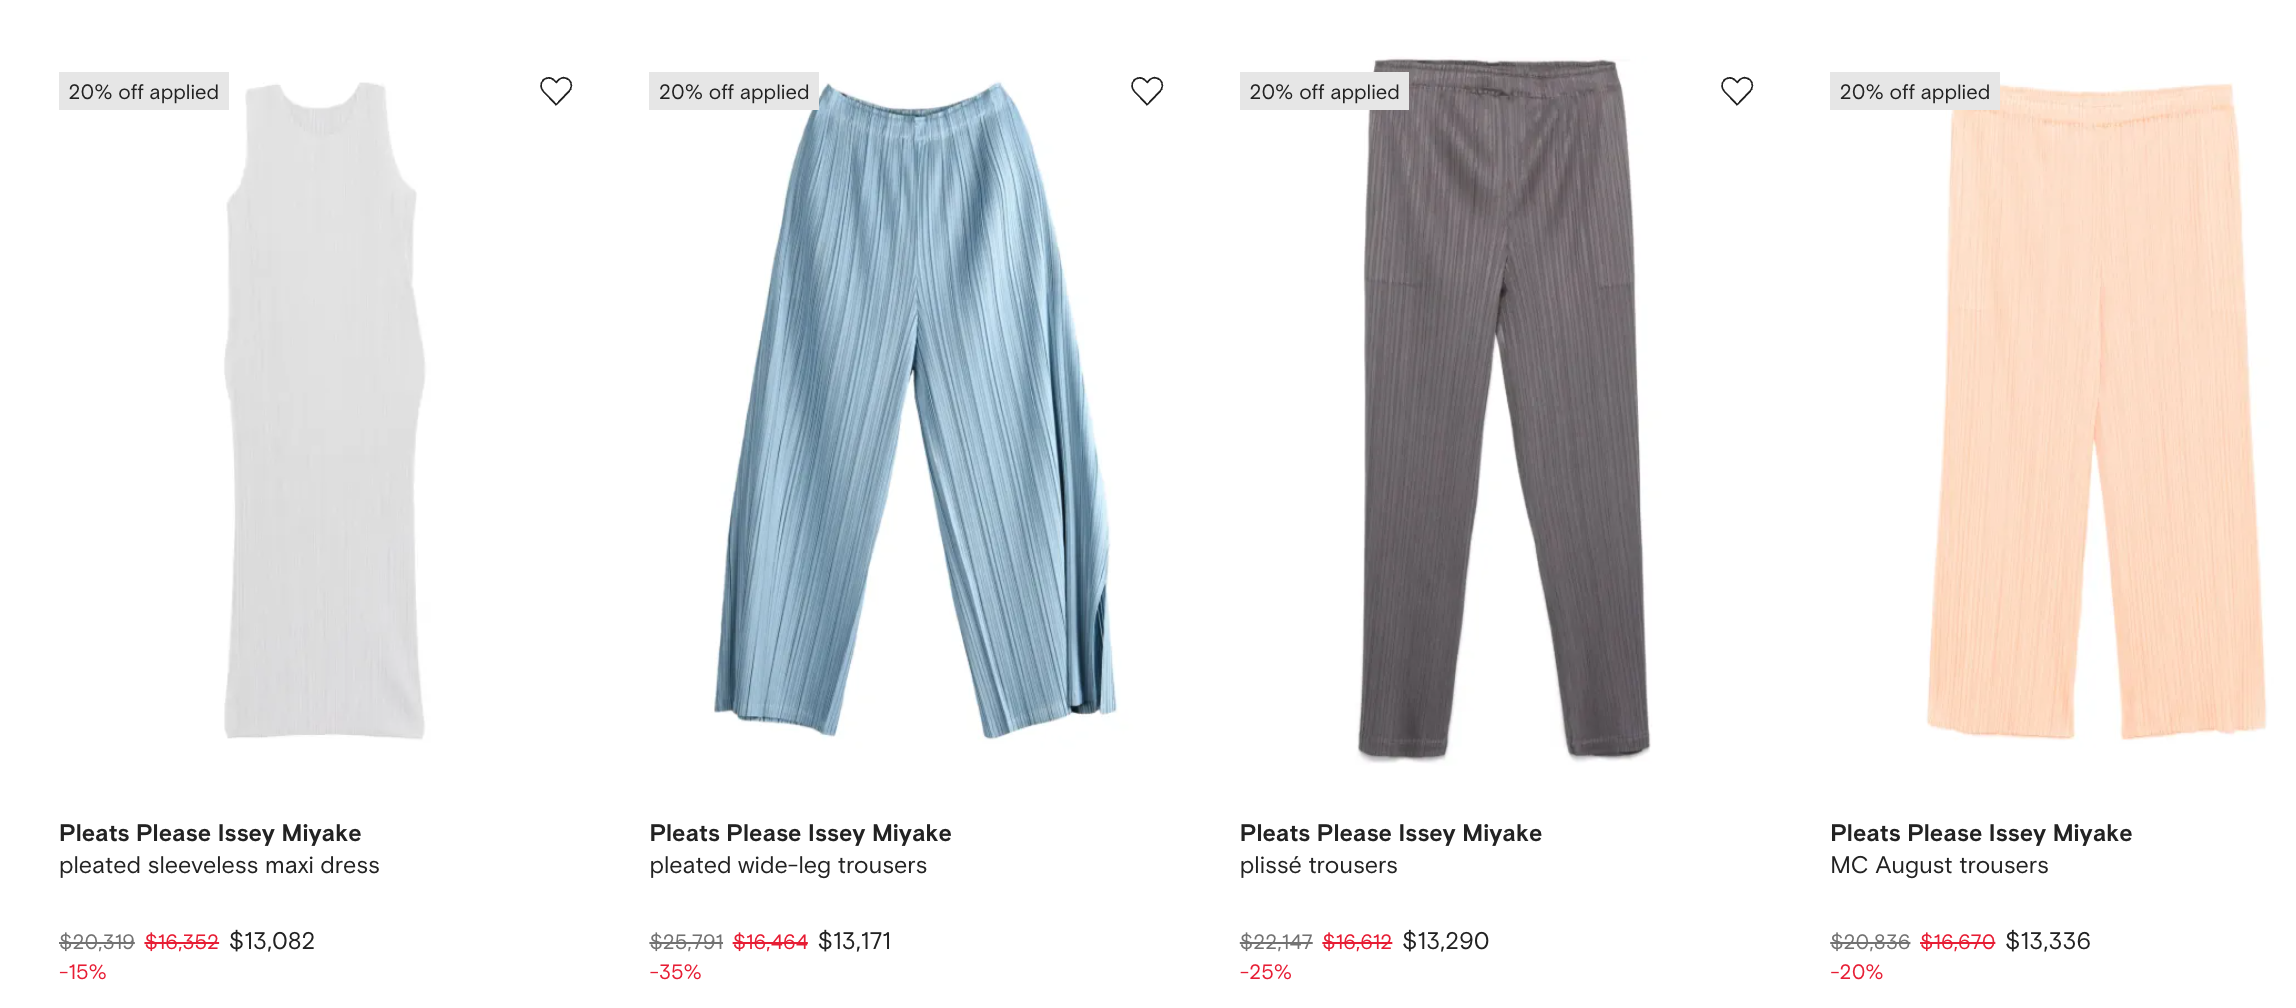
Task: Click '20% off applied' badge on blue trousers
Action: [734, 91]
